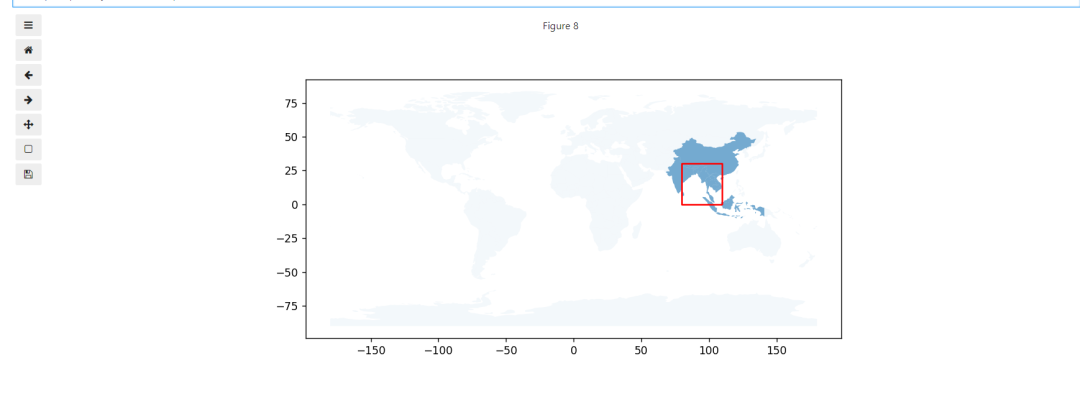Download the figure with the save icon
The width and height of the screenshot is (1080, 399).
tap(28, 174)
